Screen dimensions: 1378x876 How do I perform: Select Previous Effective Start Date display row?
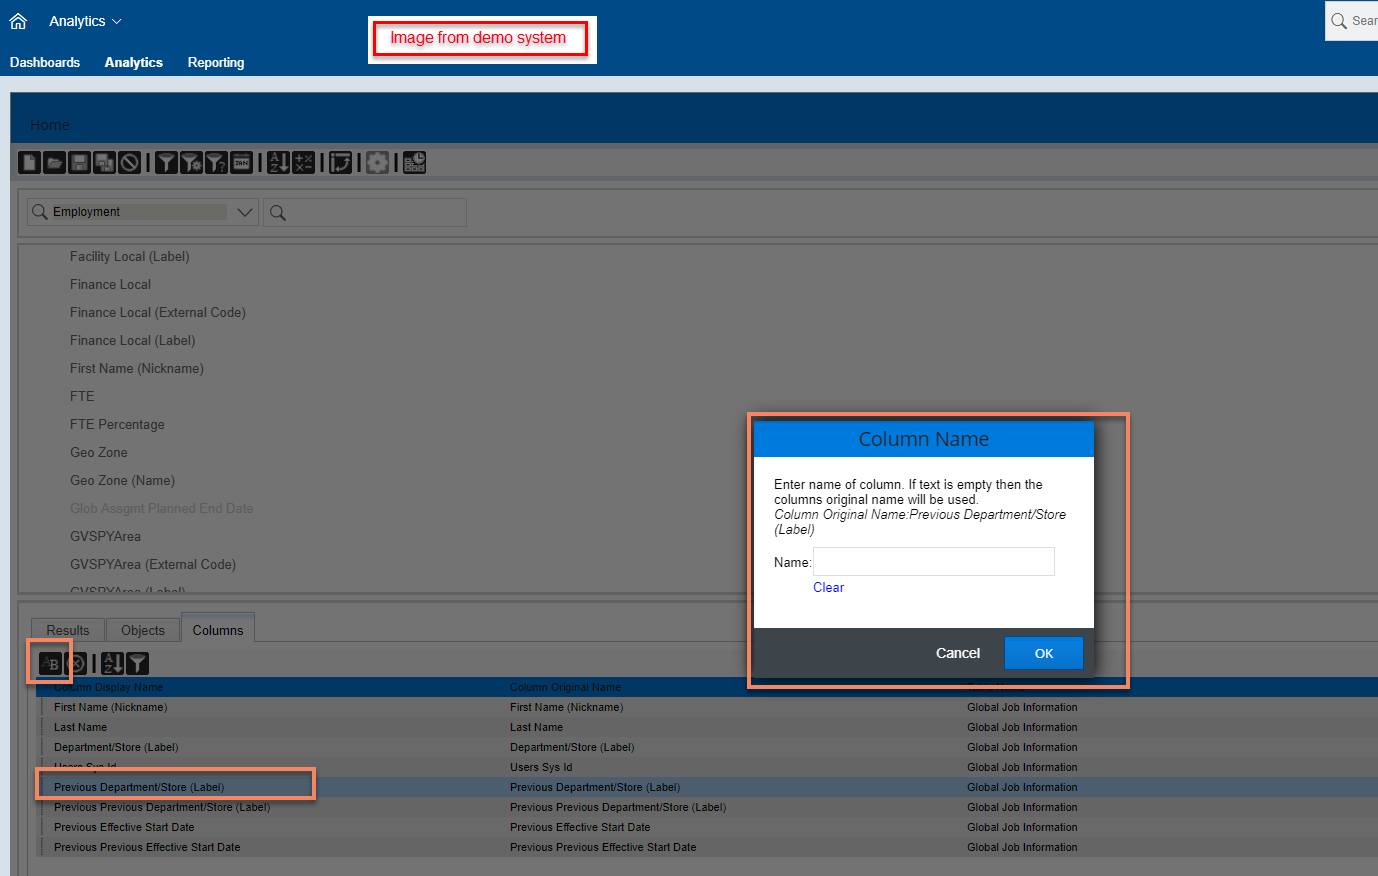pyautogui.click(x=124, y=827)
